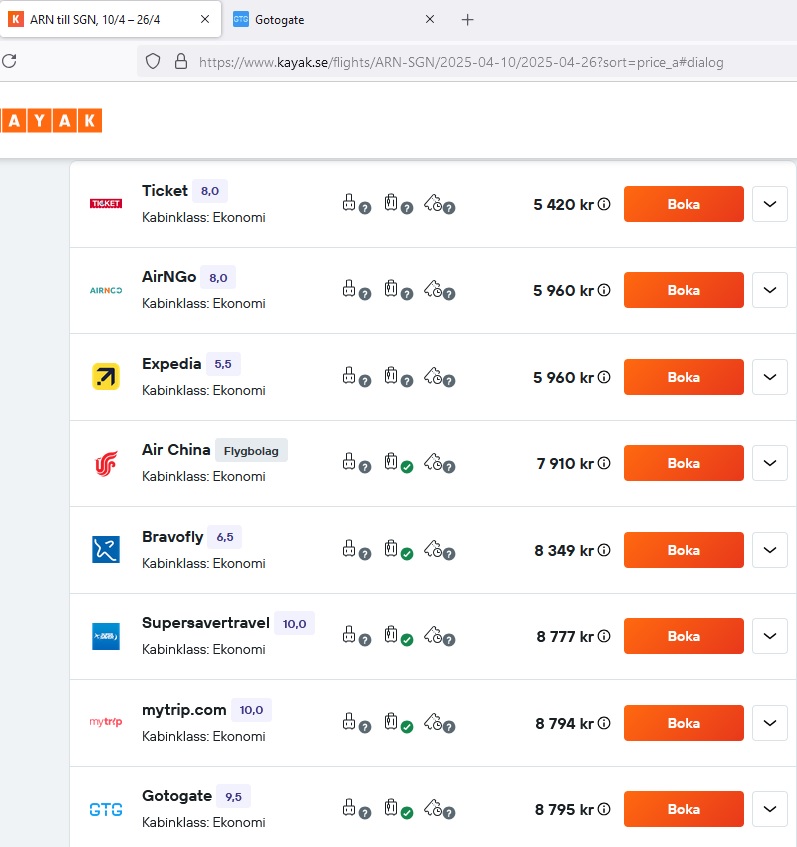This screenshot has width=797, height=847.
Task: Click the flight change icon for Expedia
Action: 435,376
